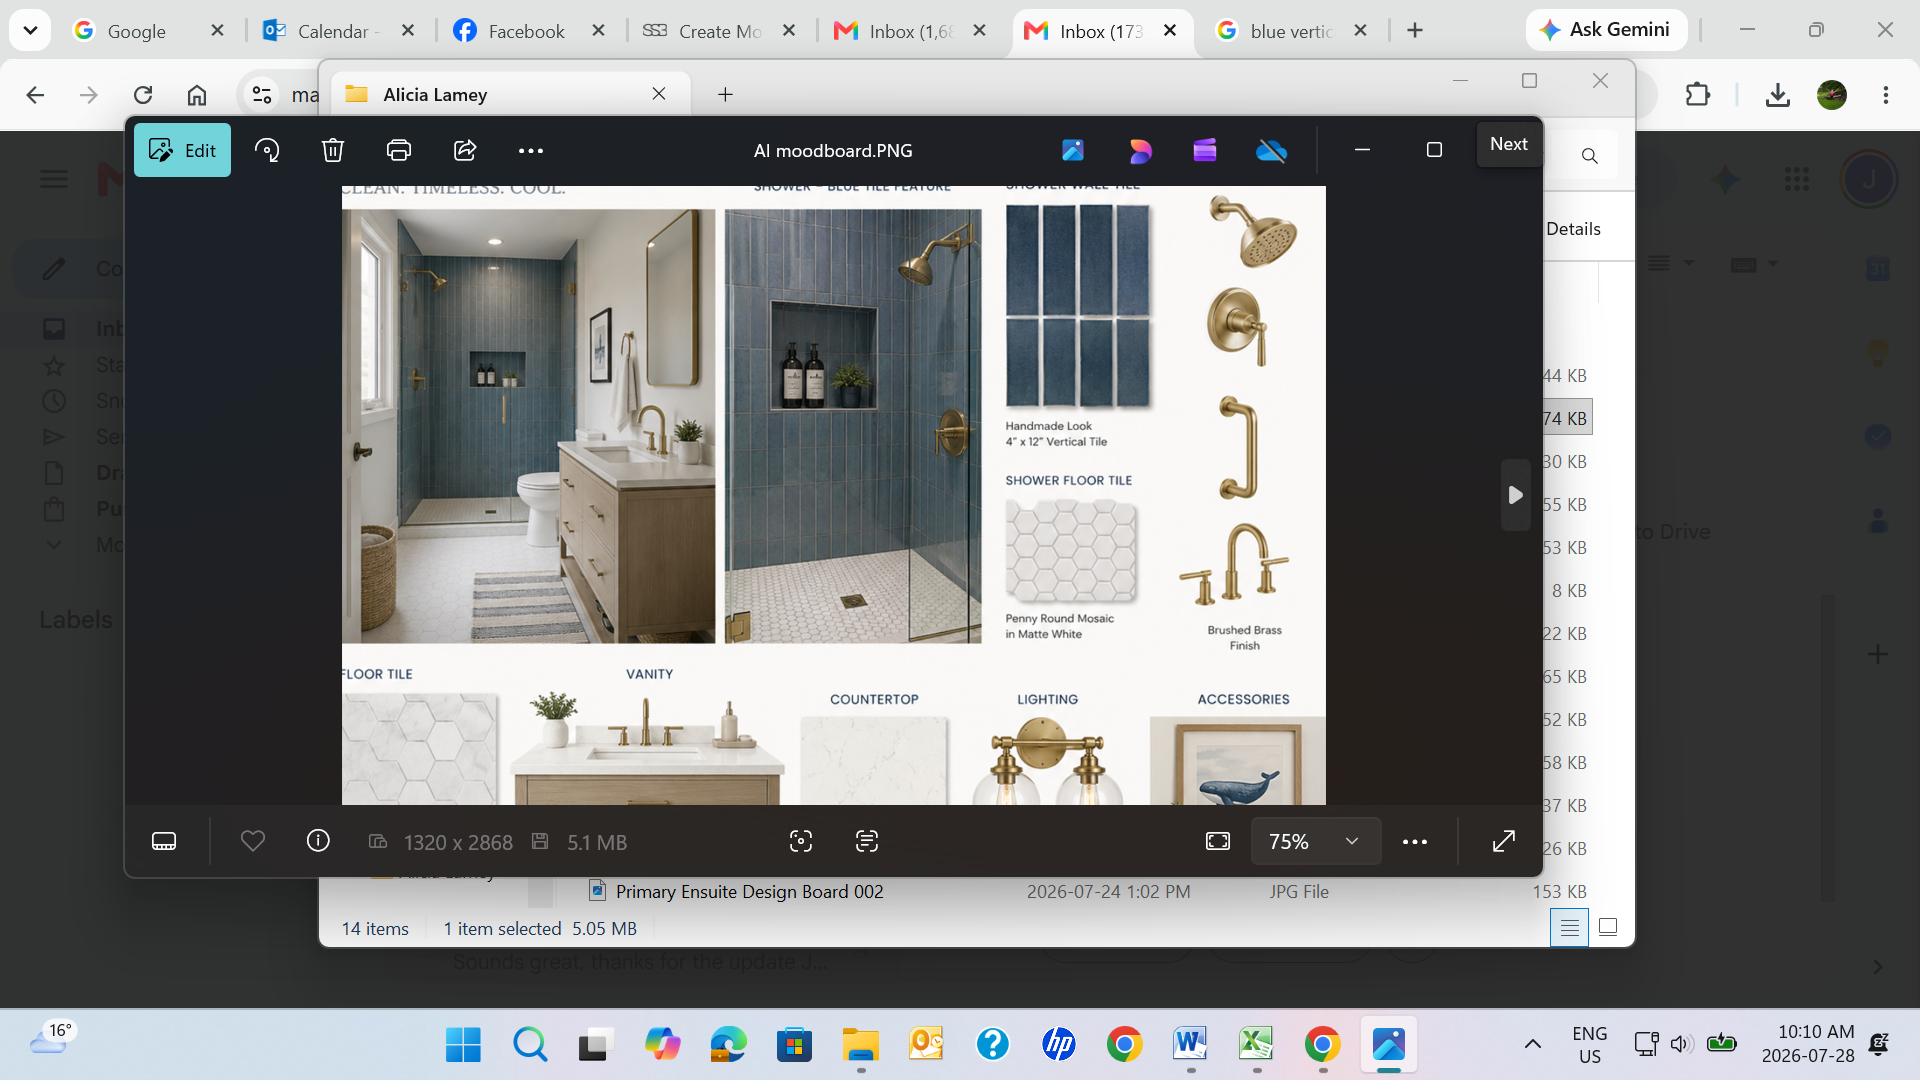The width and height of the screenshot is (1920, 1080).
Task: Open the weather widget showing 16°
Action: [x=53, y=1040]
